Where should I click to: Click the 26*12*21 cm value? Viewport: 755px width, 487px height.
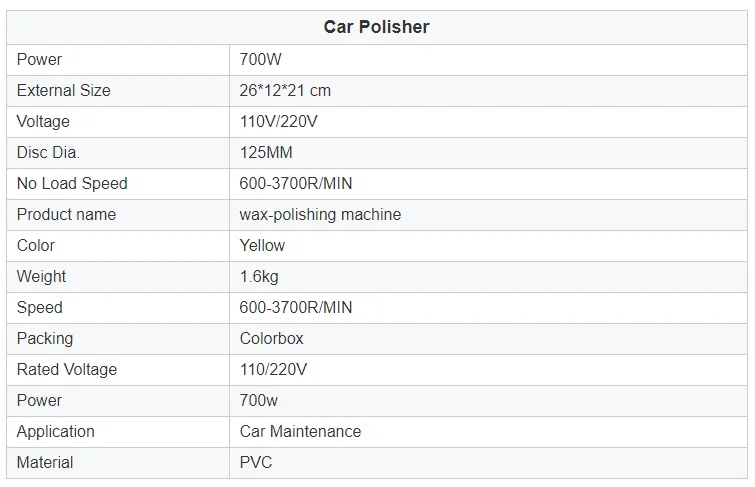click(285, 90)
